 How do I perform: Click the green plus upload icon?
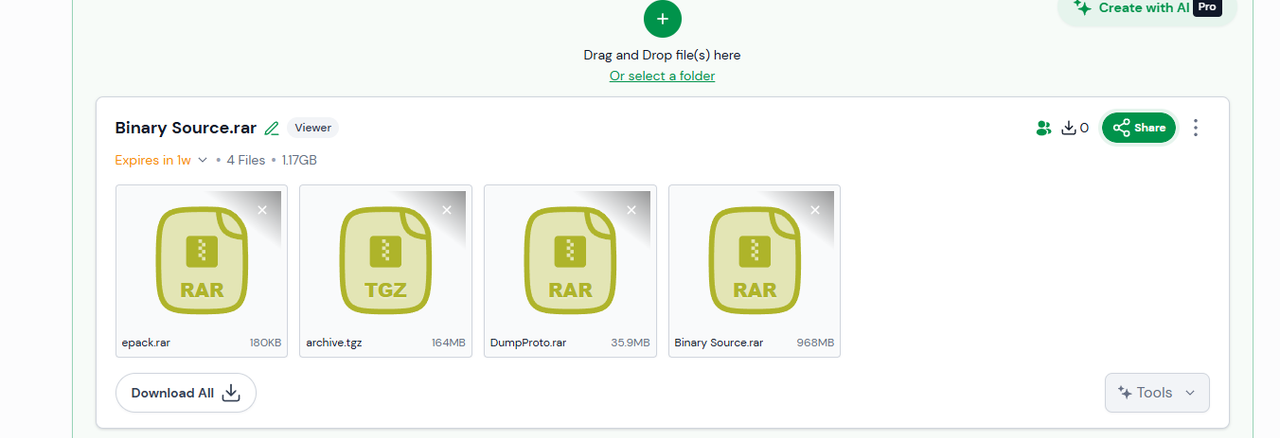click(662, 18)
